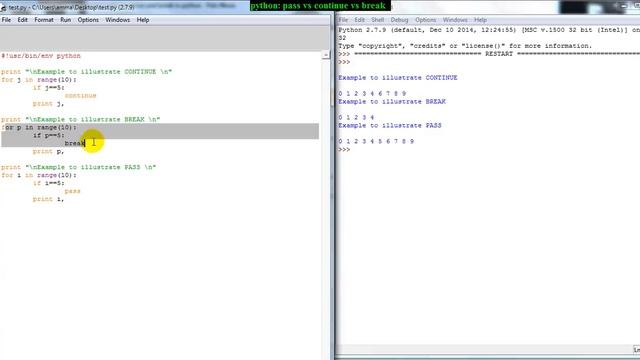640x360 pixels.
Task: Open the Help menu in test.py editor
Action: pos(142,20)
